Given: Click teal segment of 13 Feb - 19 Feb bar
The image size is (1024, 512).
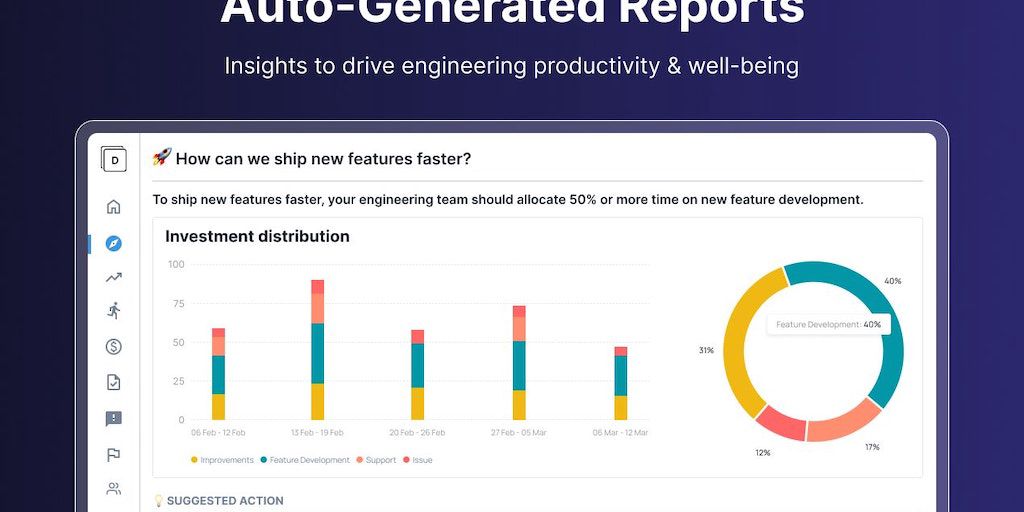Looking at the screenshot, I should tap(317, 353).
